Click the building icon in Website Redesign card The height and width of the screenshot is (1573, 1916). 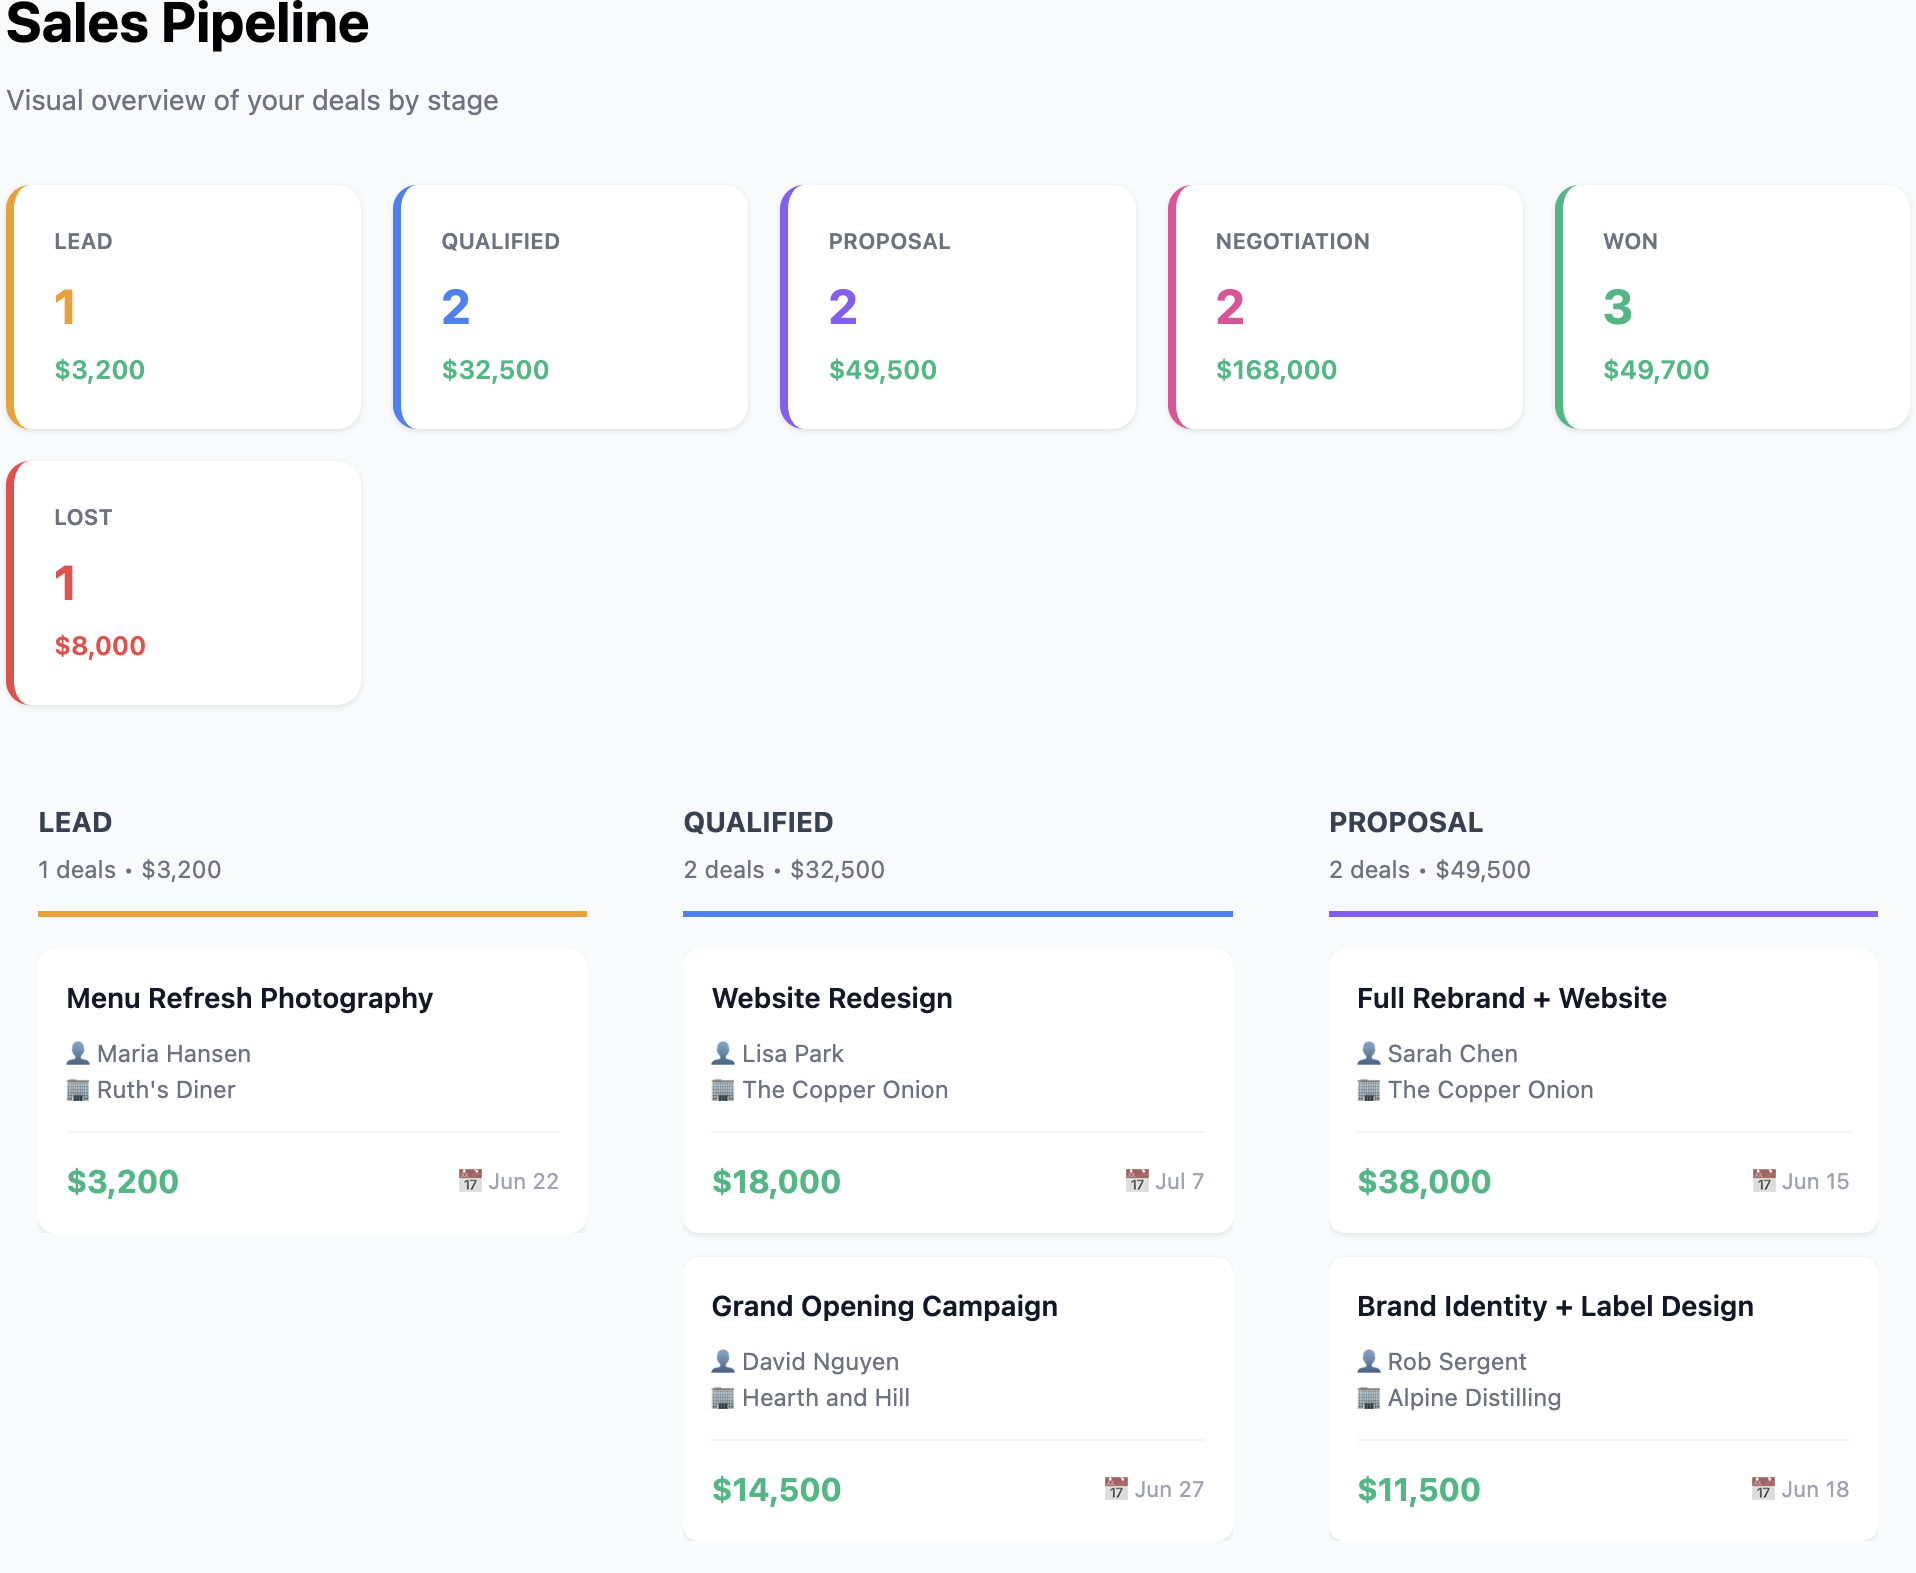pos(723,1089)
